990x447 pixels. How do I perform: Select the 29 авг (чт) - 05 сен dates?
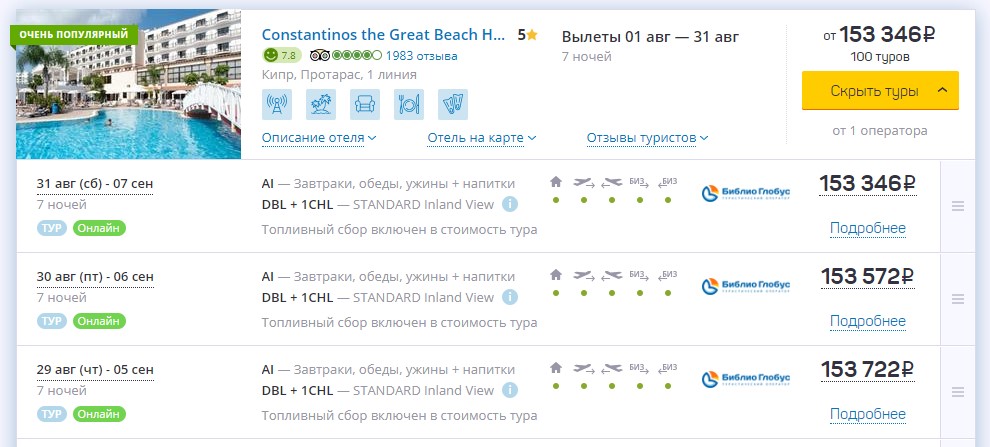[x=95, y=370]
